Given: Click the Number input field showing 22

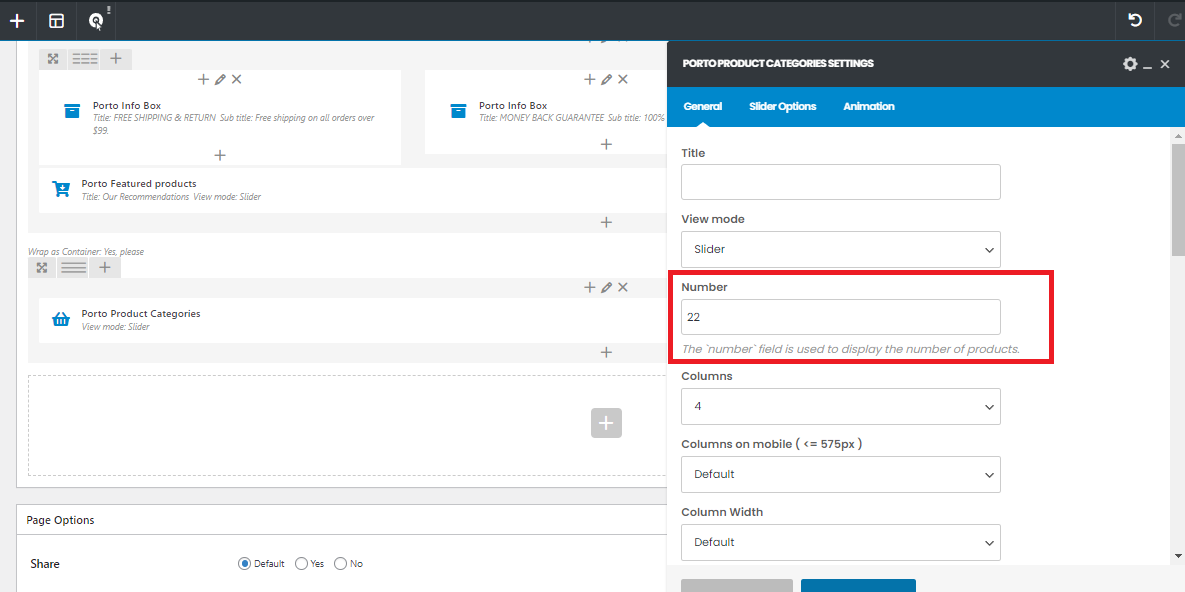Looking at the screenshot, I should [x=840, y=318].
